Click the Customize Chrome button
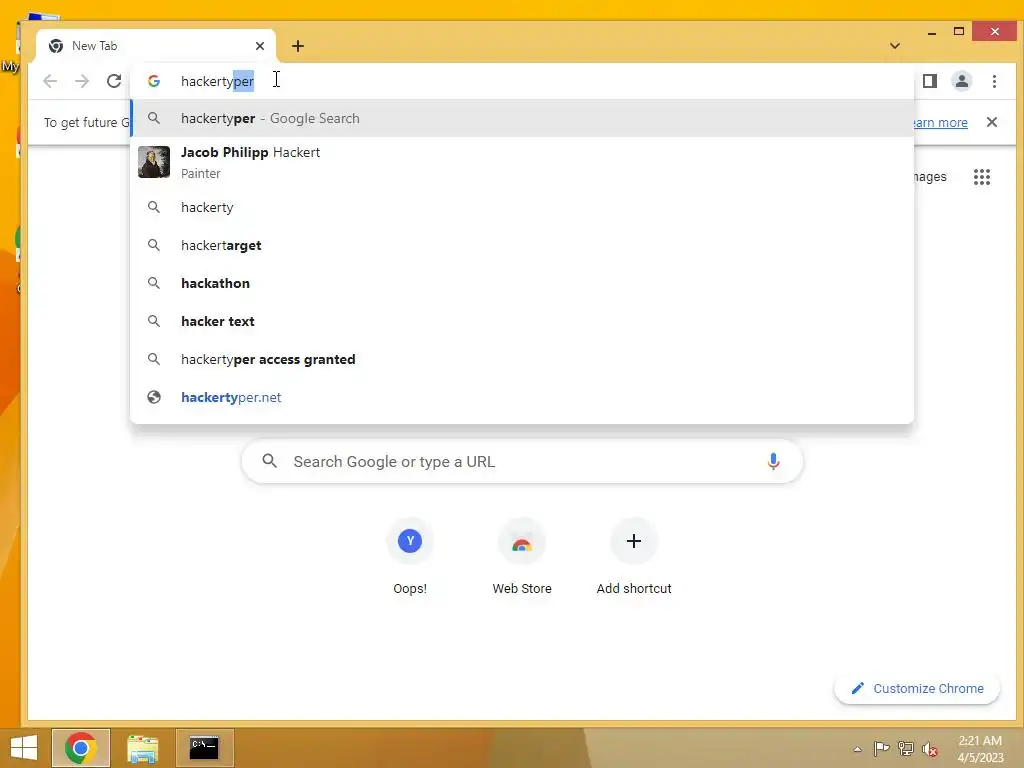This screenshot has width=1024, height=768. pos(917,688)
